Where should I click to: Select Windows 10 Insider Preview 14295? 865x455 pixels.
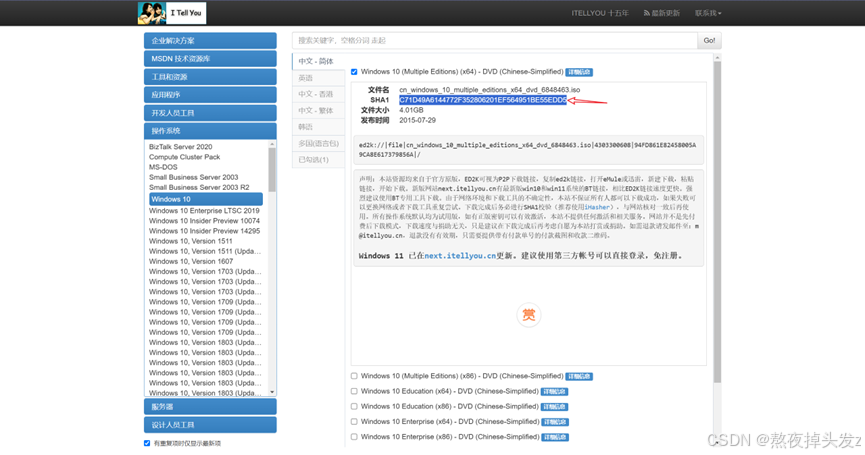click(x=204, y=231)
